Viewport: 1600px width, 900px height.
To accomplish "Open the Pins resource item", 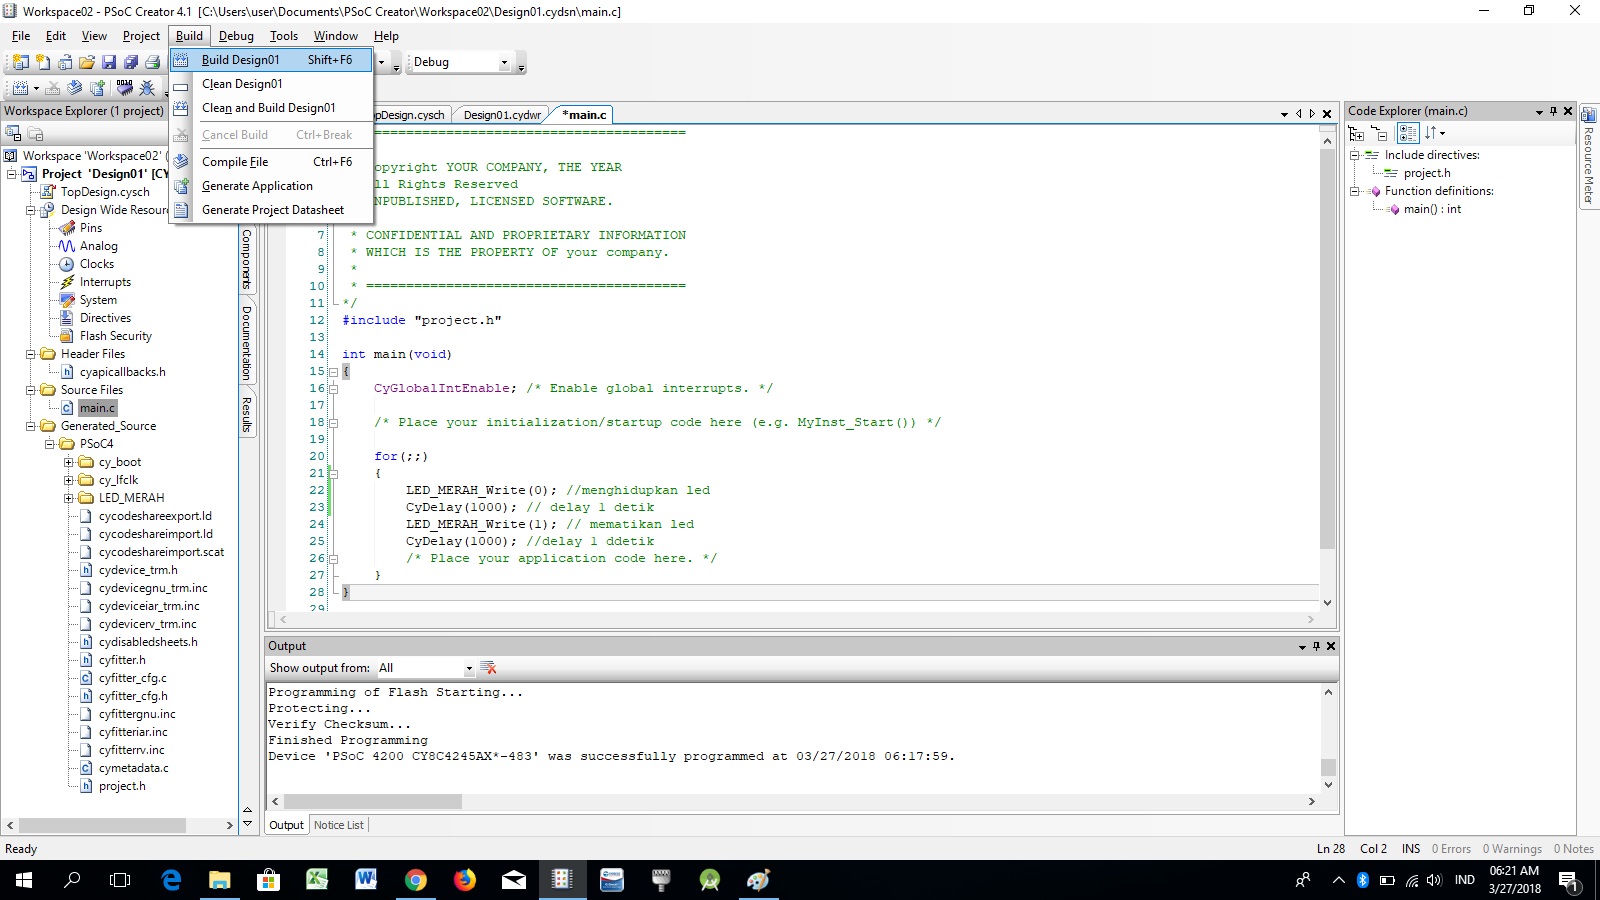I will 91,228.
